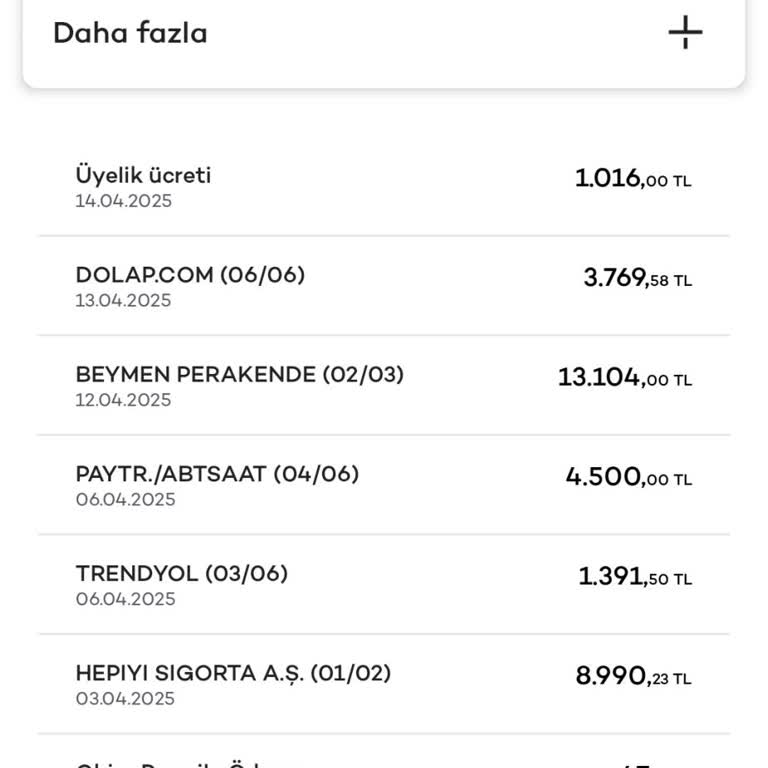Select the 1.391,50 TL amount
768x768 pixels.
pyautogui.click(x=635, y=577)
